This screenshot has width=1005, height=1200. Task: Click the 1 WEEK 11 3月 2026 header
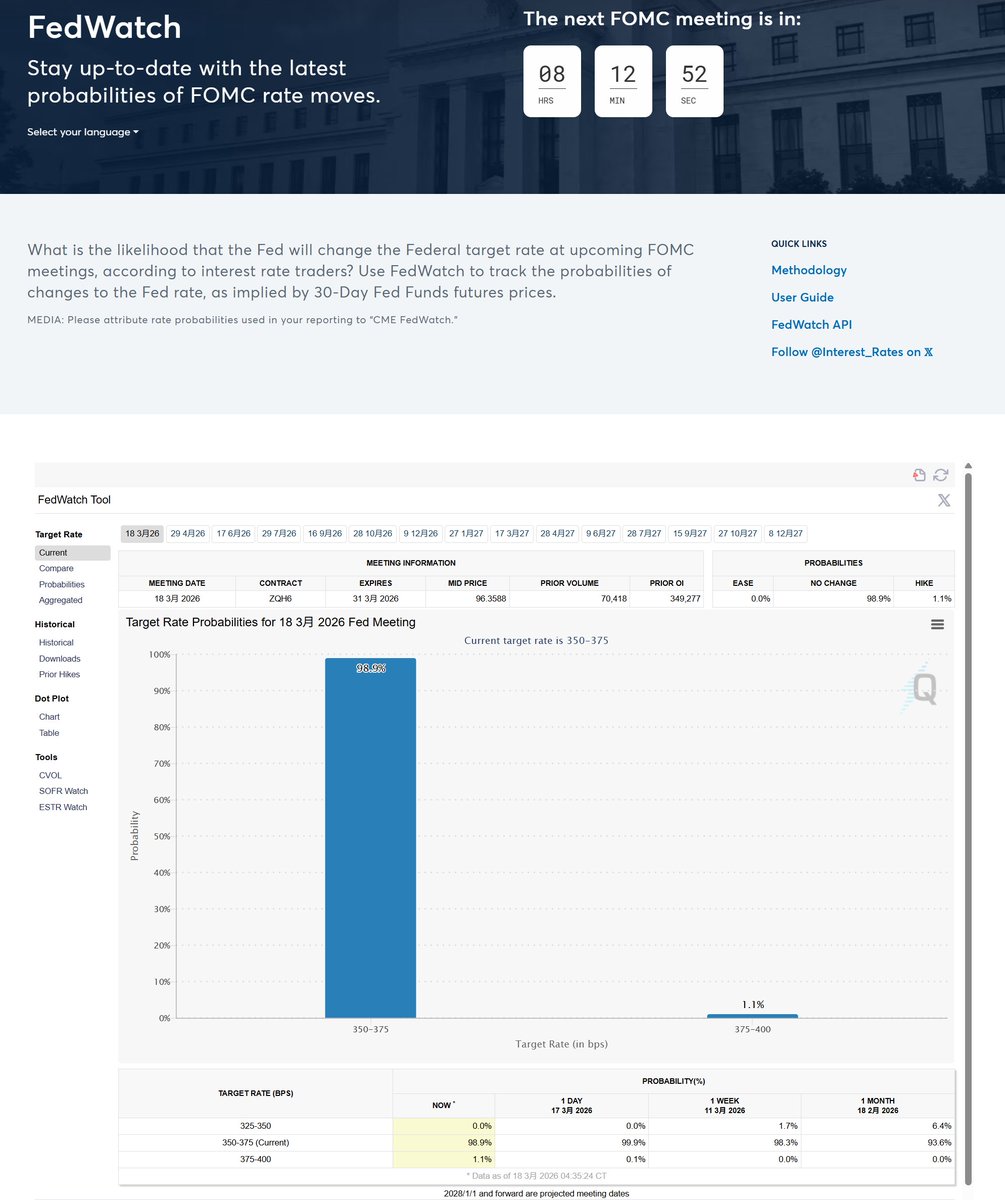coord(724,1104)
